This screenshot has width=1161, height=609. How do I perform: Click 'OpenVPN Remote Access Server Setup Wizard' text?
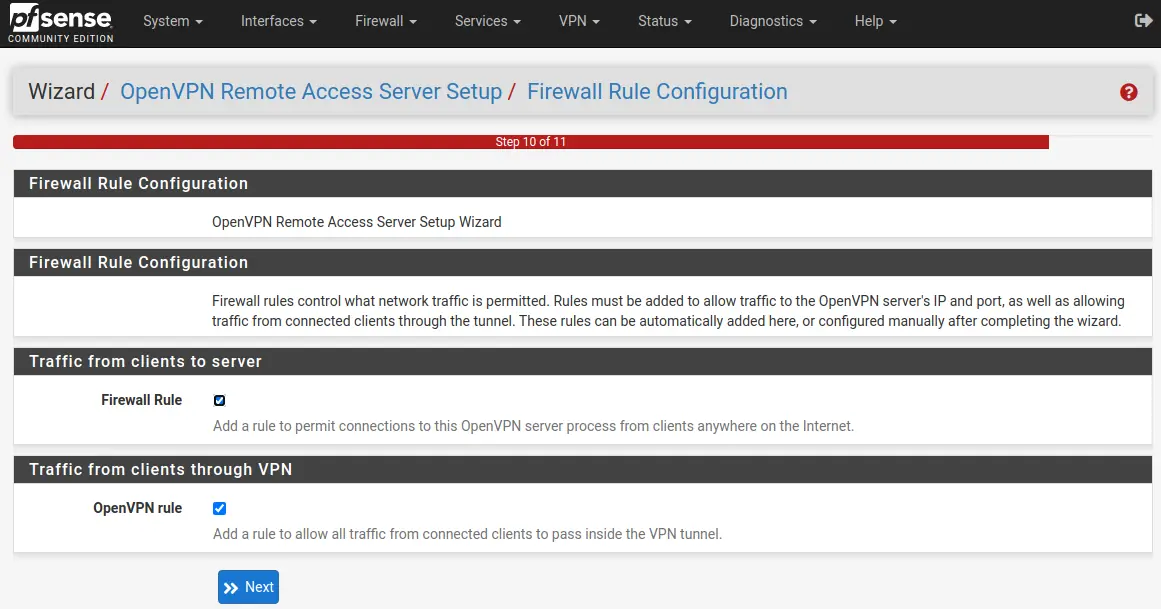point(357,222)
